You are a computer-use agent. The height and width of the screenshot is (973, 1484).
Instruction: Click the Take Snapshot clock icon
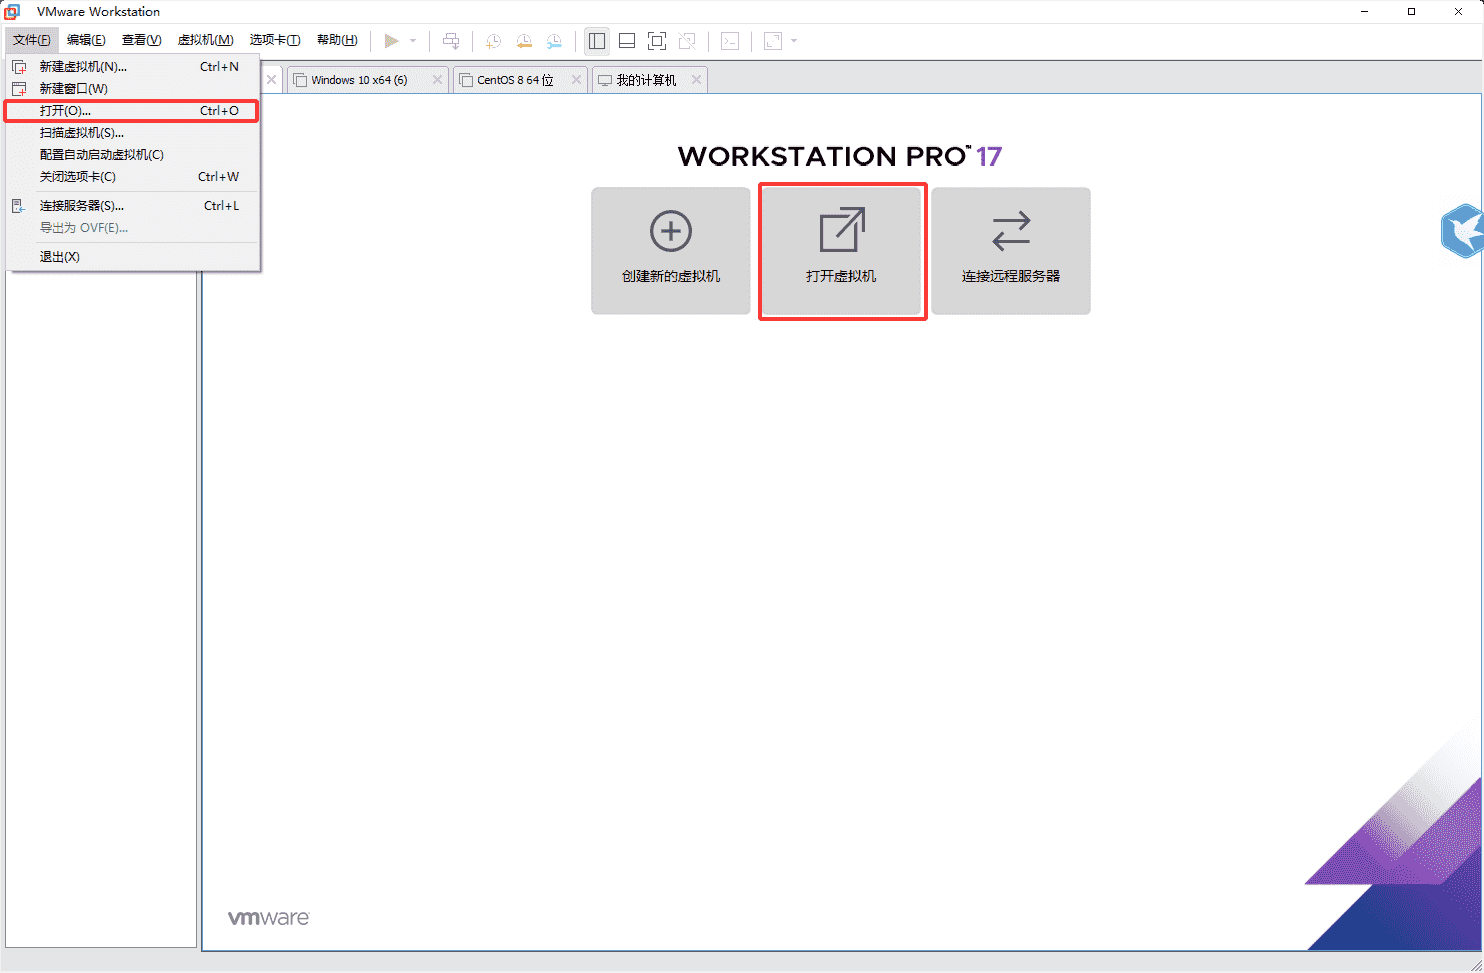tap(493, 41)
